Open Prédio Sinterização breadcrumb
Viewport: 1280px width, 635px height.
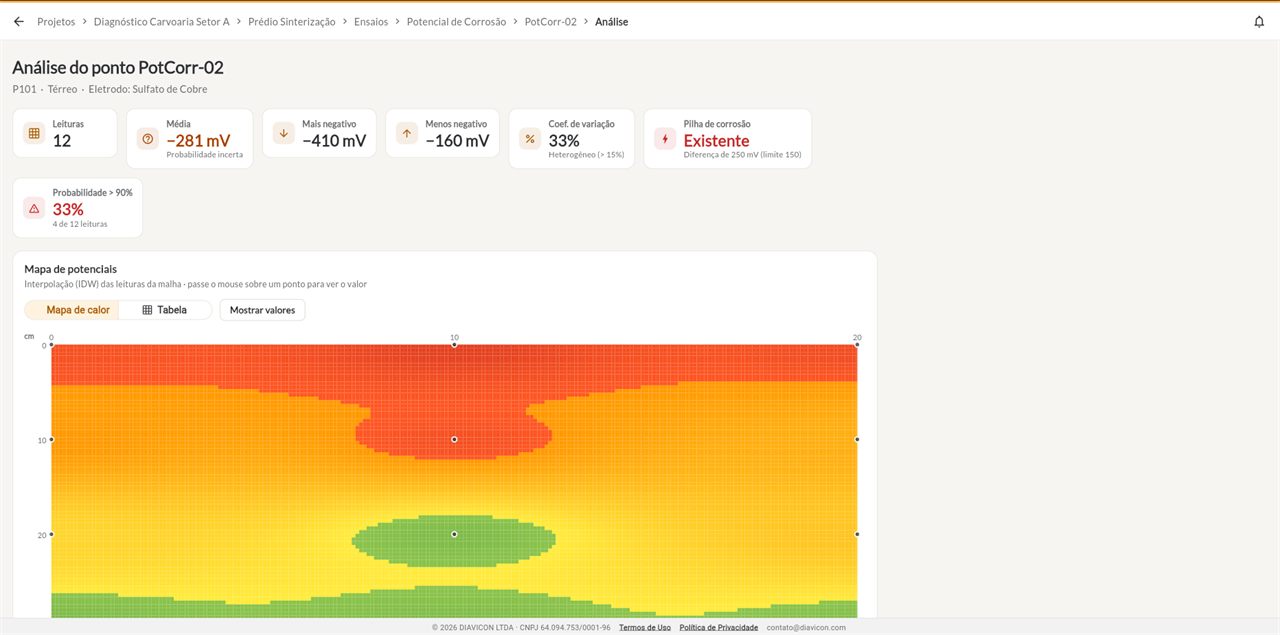pos(292,21)
